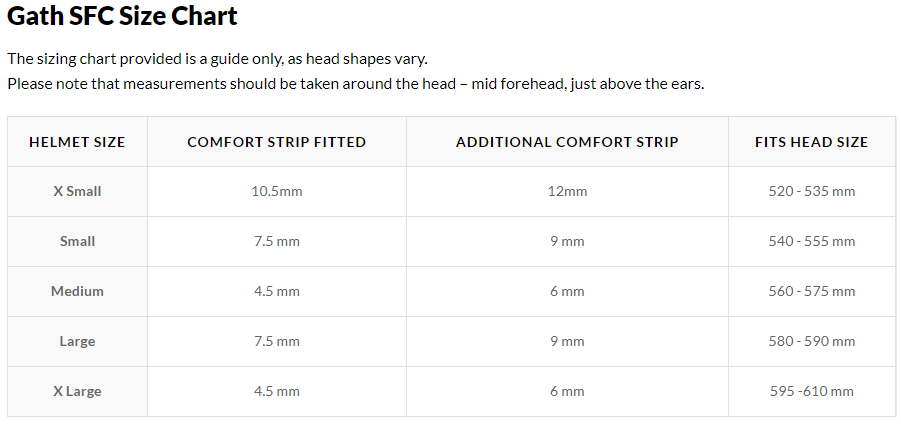This screenshot has width=901, height=426.
Task: Click the 520 - 535 mm head size
Action: coord(811,191)
